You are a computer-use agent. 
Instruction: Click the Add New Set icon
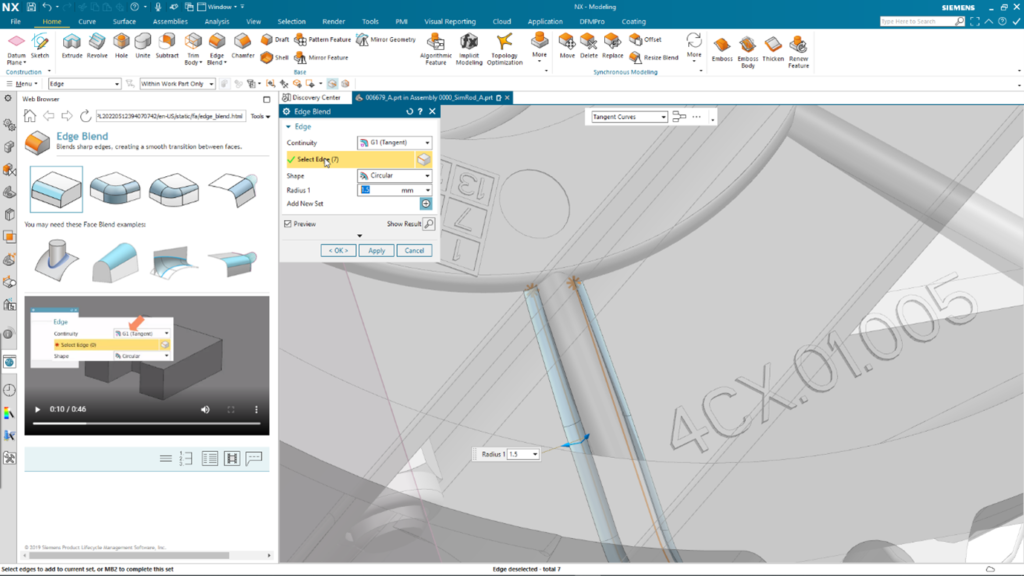click(425, 203)
